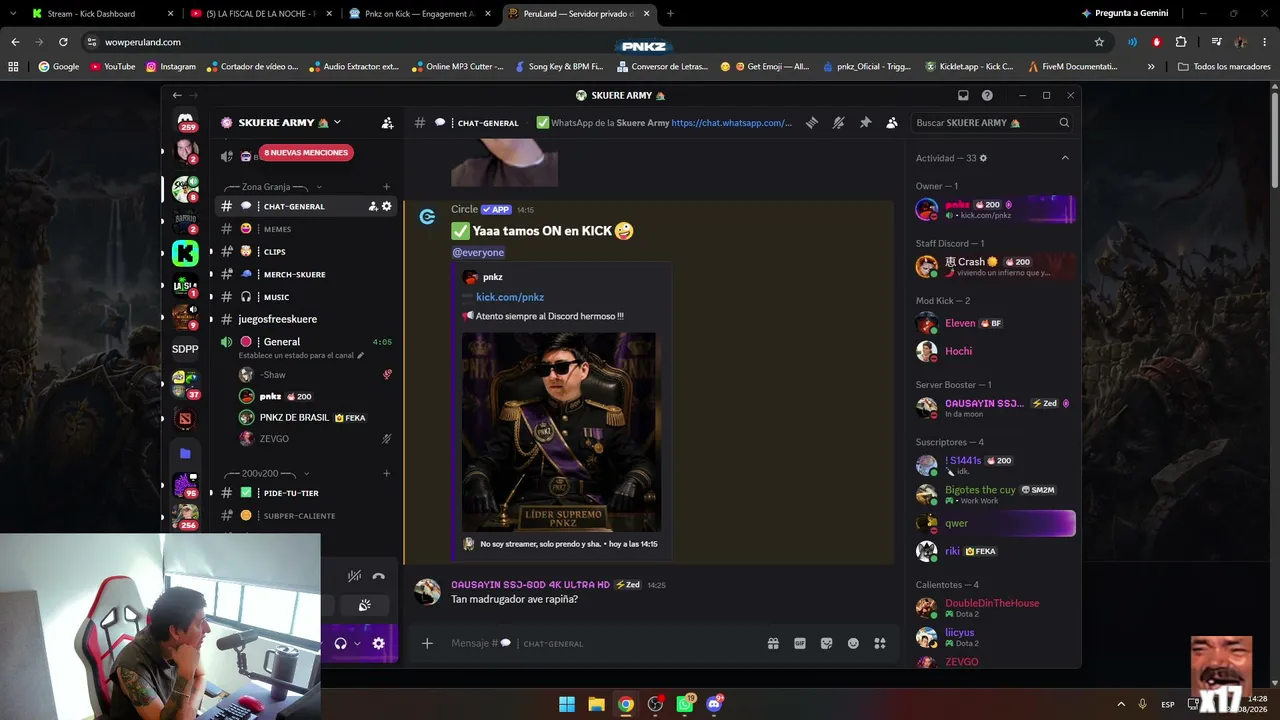Open output device dropdown beside headphones

click(x=356, y=643)
